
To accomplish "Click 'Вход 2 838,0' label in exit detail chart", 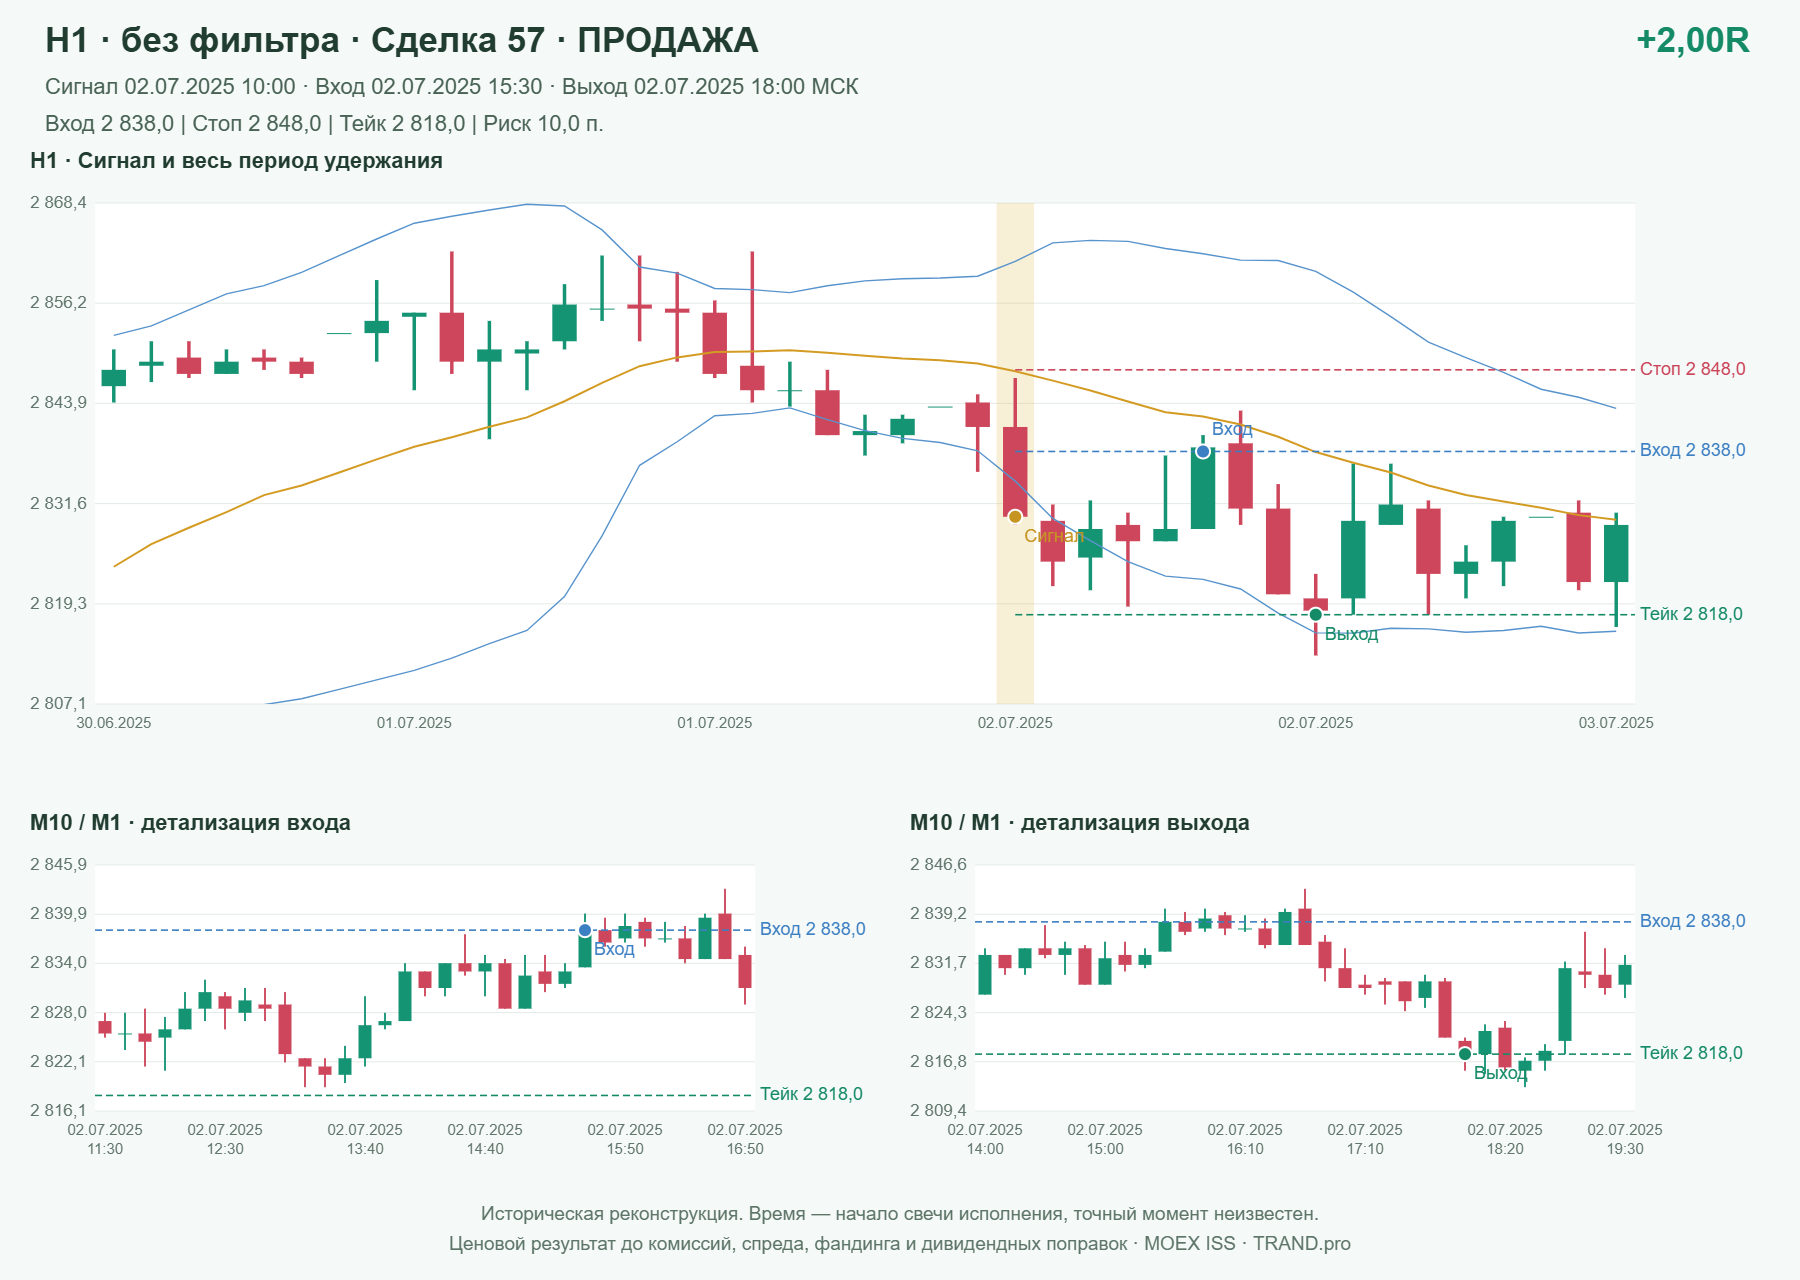I will [x=1693, y=921].
